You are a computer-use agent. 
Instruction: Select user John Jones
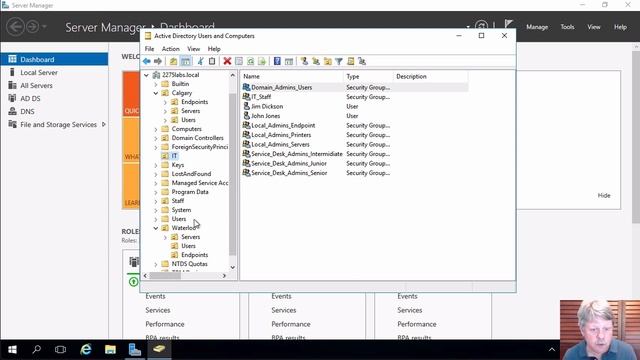point(265,116)
